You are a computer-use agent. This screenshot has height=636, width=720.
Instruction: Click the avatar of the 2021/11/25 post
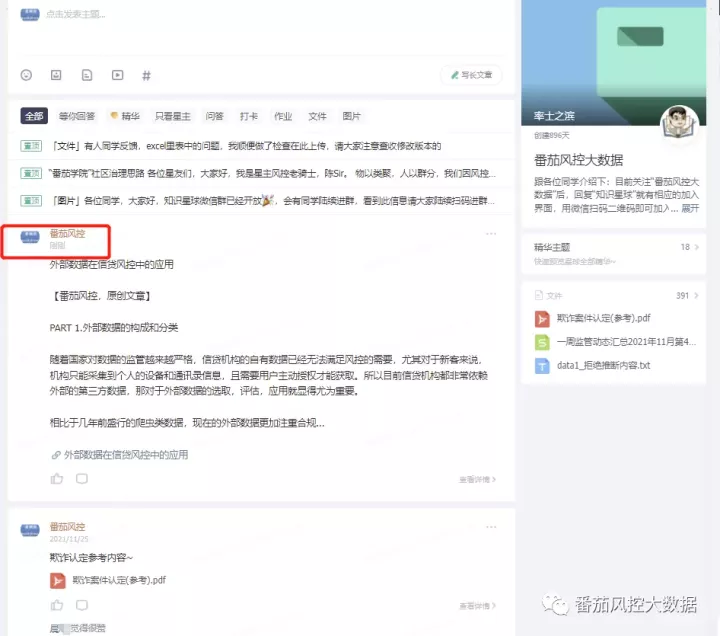point(30,530)
